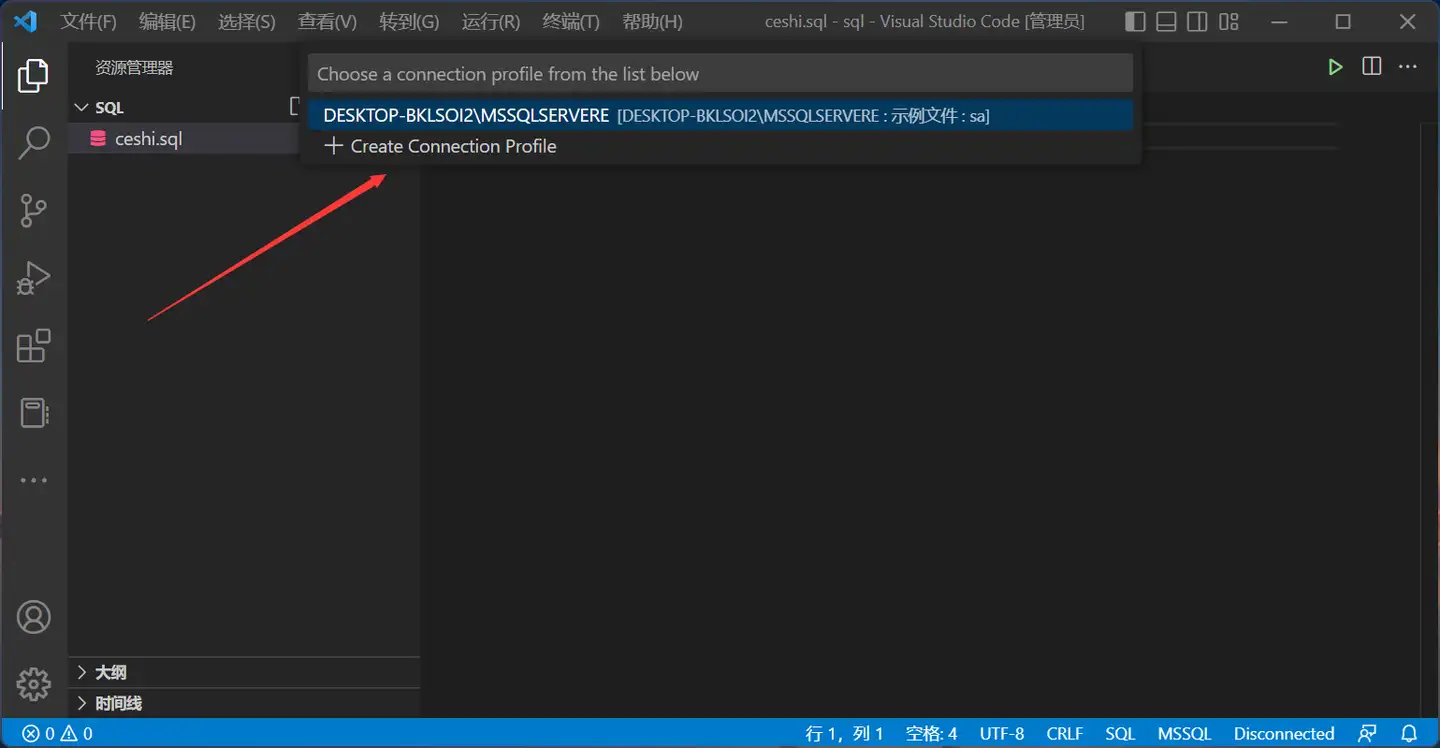Open the Manage gear icon
1440x748 pixels.
tap(33, 685)
